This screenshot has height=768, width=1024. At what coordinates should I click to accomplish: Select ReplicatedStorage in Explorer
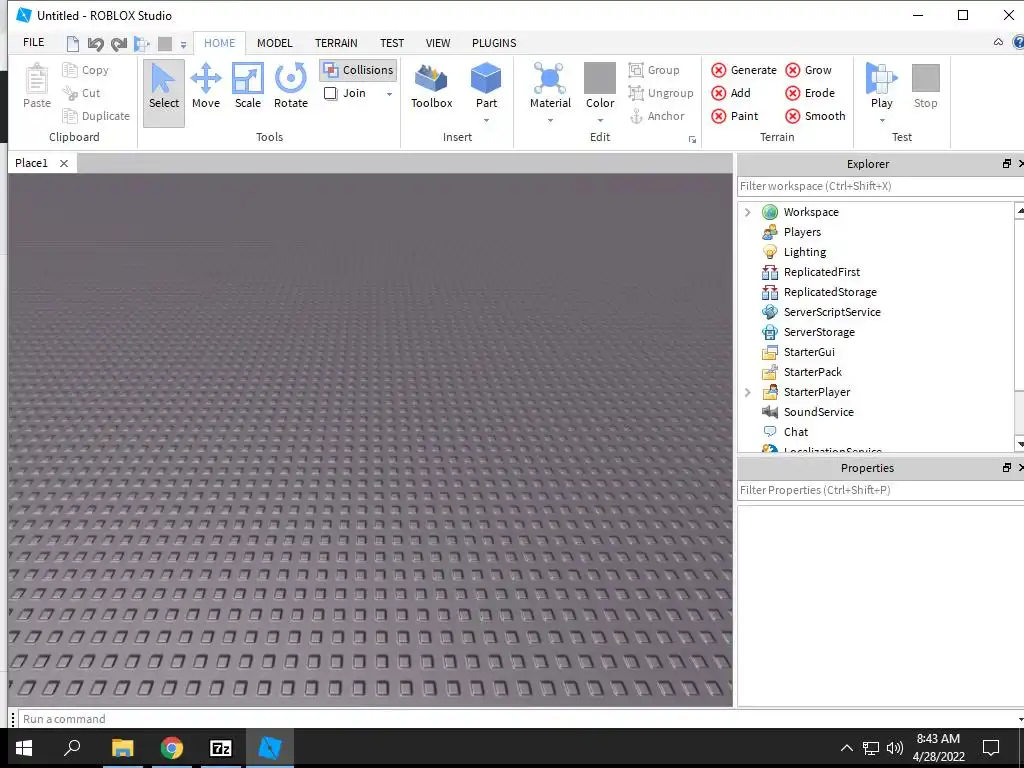tap(830, 292)
